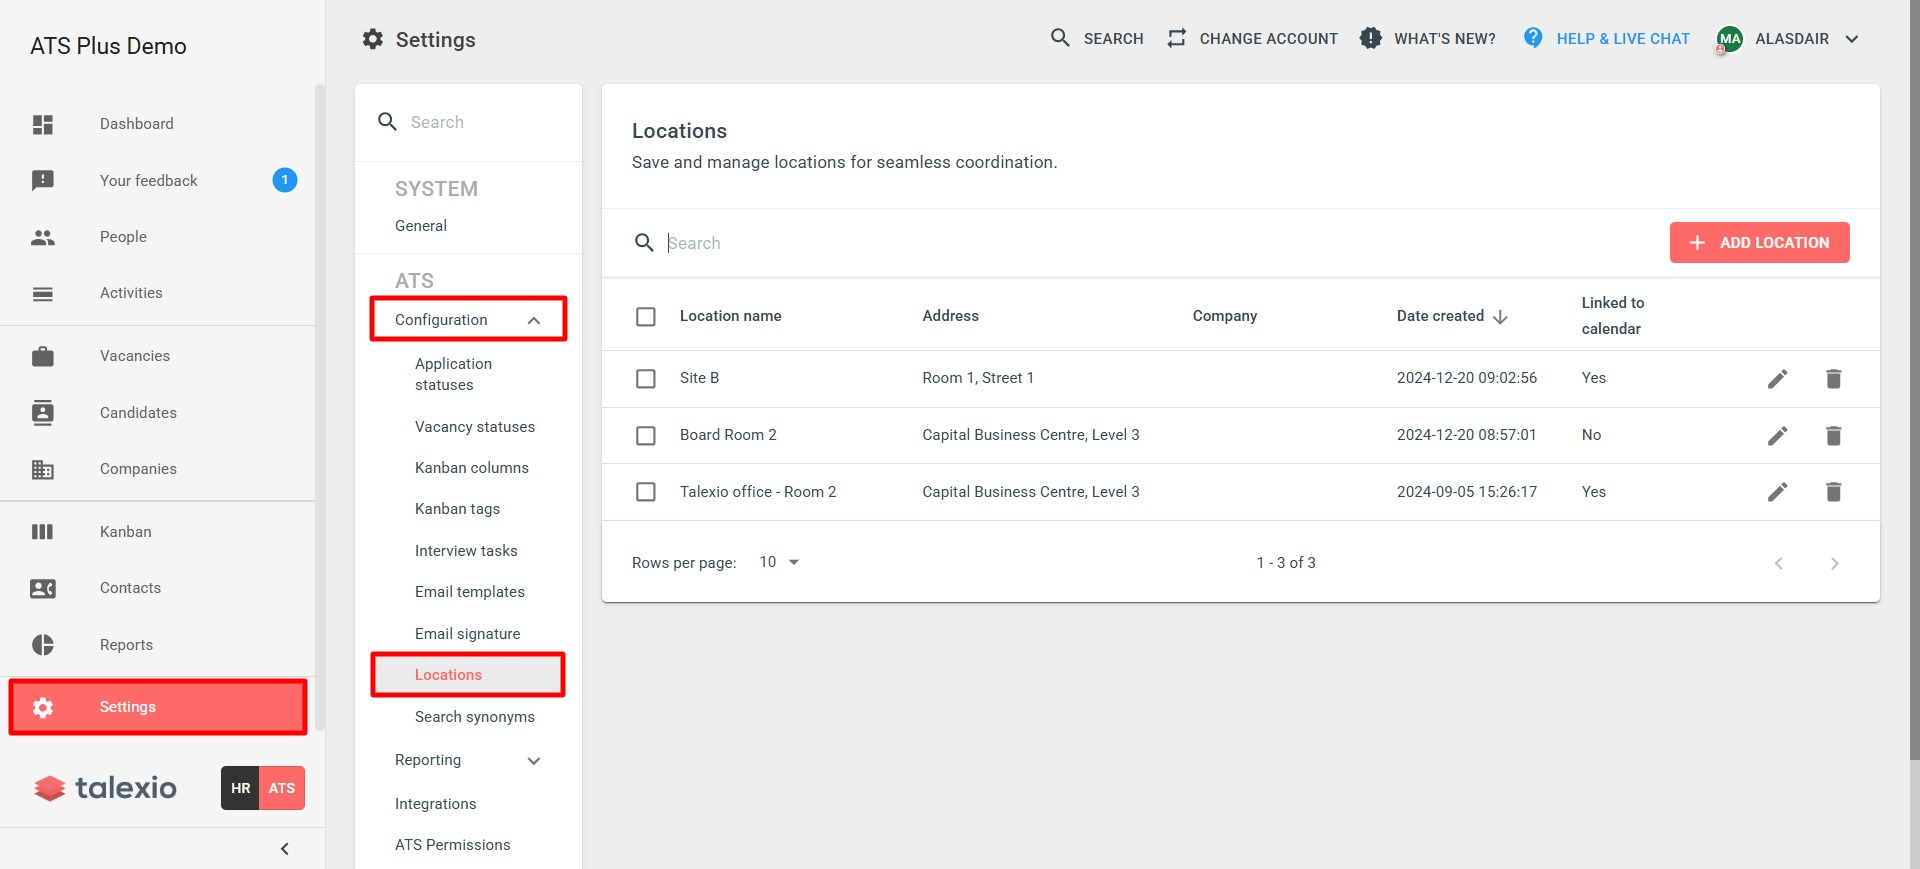Click the pencil edit icon for Site B
This screenshot has width=1920, height=869.
click(x=1776, y=379)
